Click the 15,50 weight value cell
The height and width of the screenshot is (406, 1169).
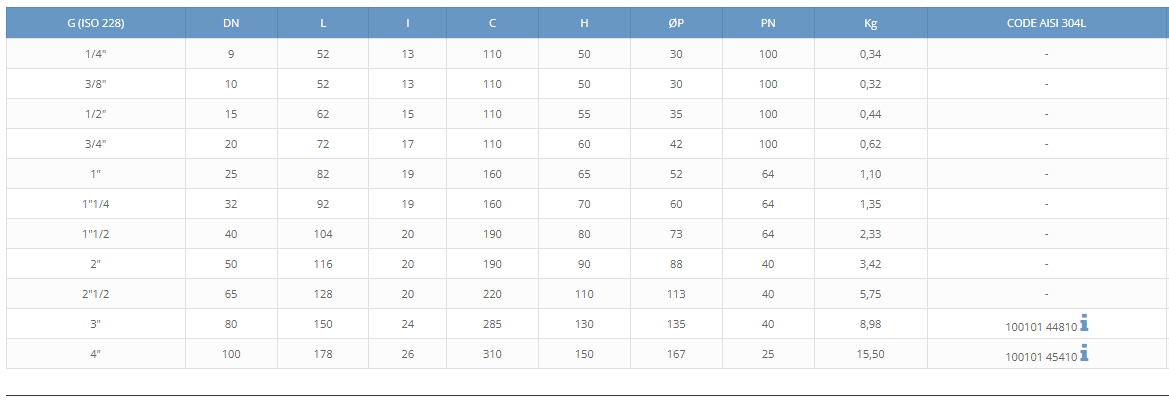point(871,354)
